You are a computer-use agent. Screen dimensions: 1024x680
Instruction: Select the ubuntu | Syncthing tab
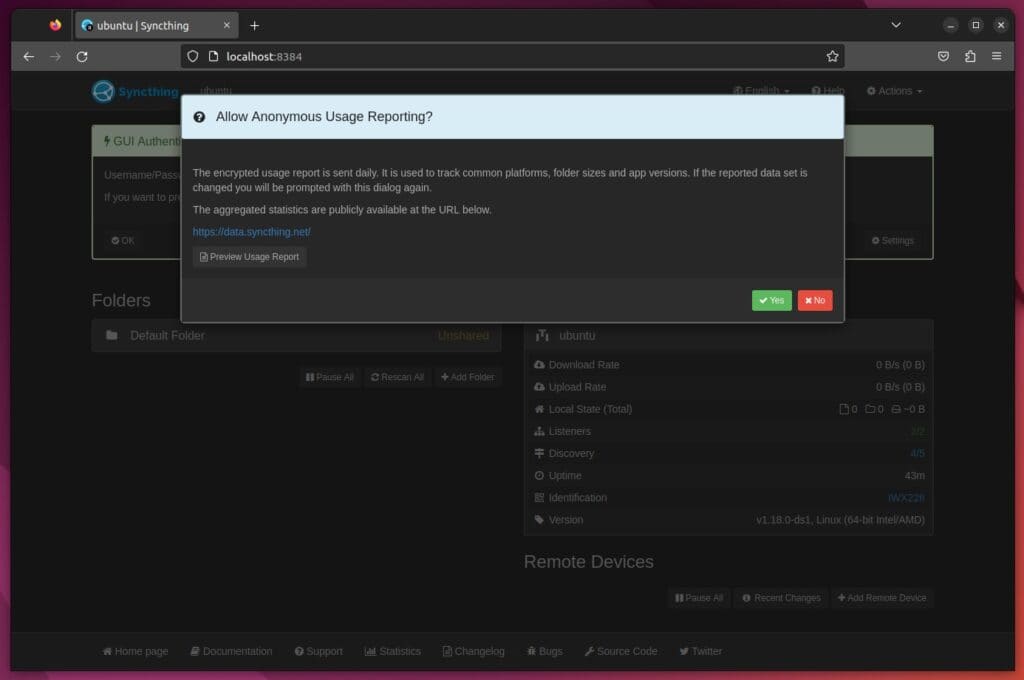(x=157, y=25)
